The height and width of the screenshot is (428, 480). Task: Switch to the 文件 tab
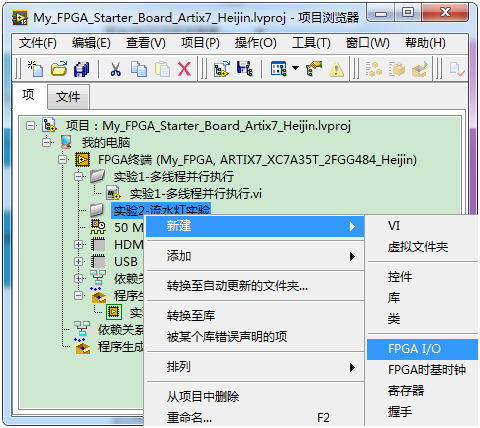(68, 97)
